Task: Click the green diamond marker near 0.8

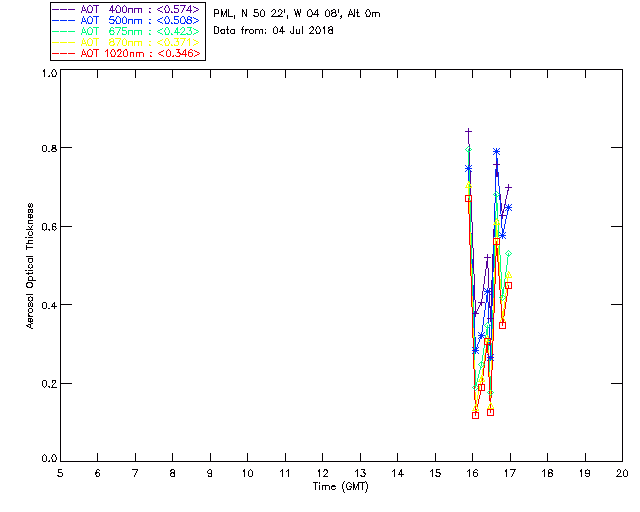Action: pyautogui.click(x=468, y=150)
